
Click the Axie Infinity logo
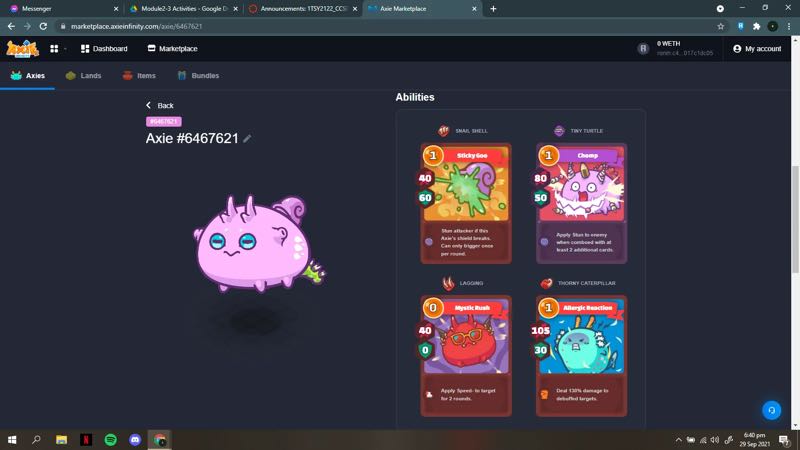pyautogui.click(x=22, y=48)
